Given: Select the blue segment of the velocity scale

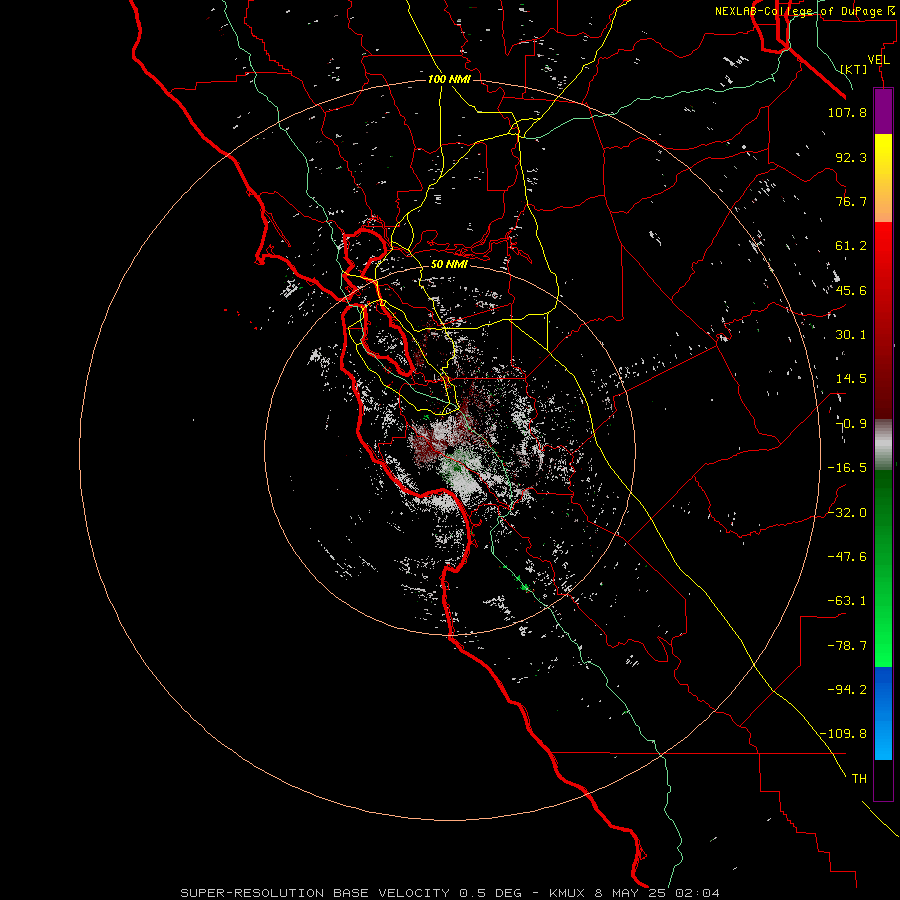Looking at the screenshot, I should (883, 713).
